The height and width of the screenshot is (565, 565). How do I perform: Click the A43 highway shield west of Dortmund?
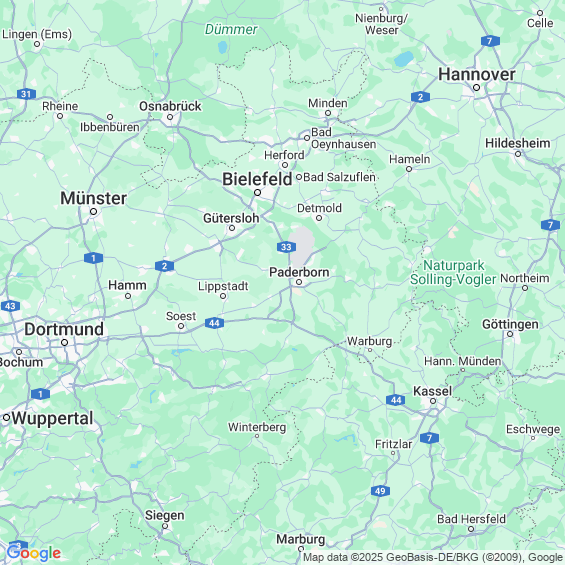[x=10, y=306]
